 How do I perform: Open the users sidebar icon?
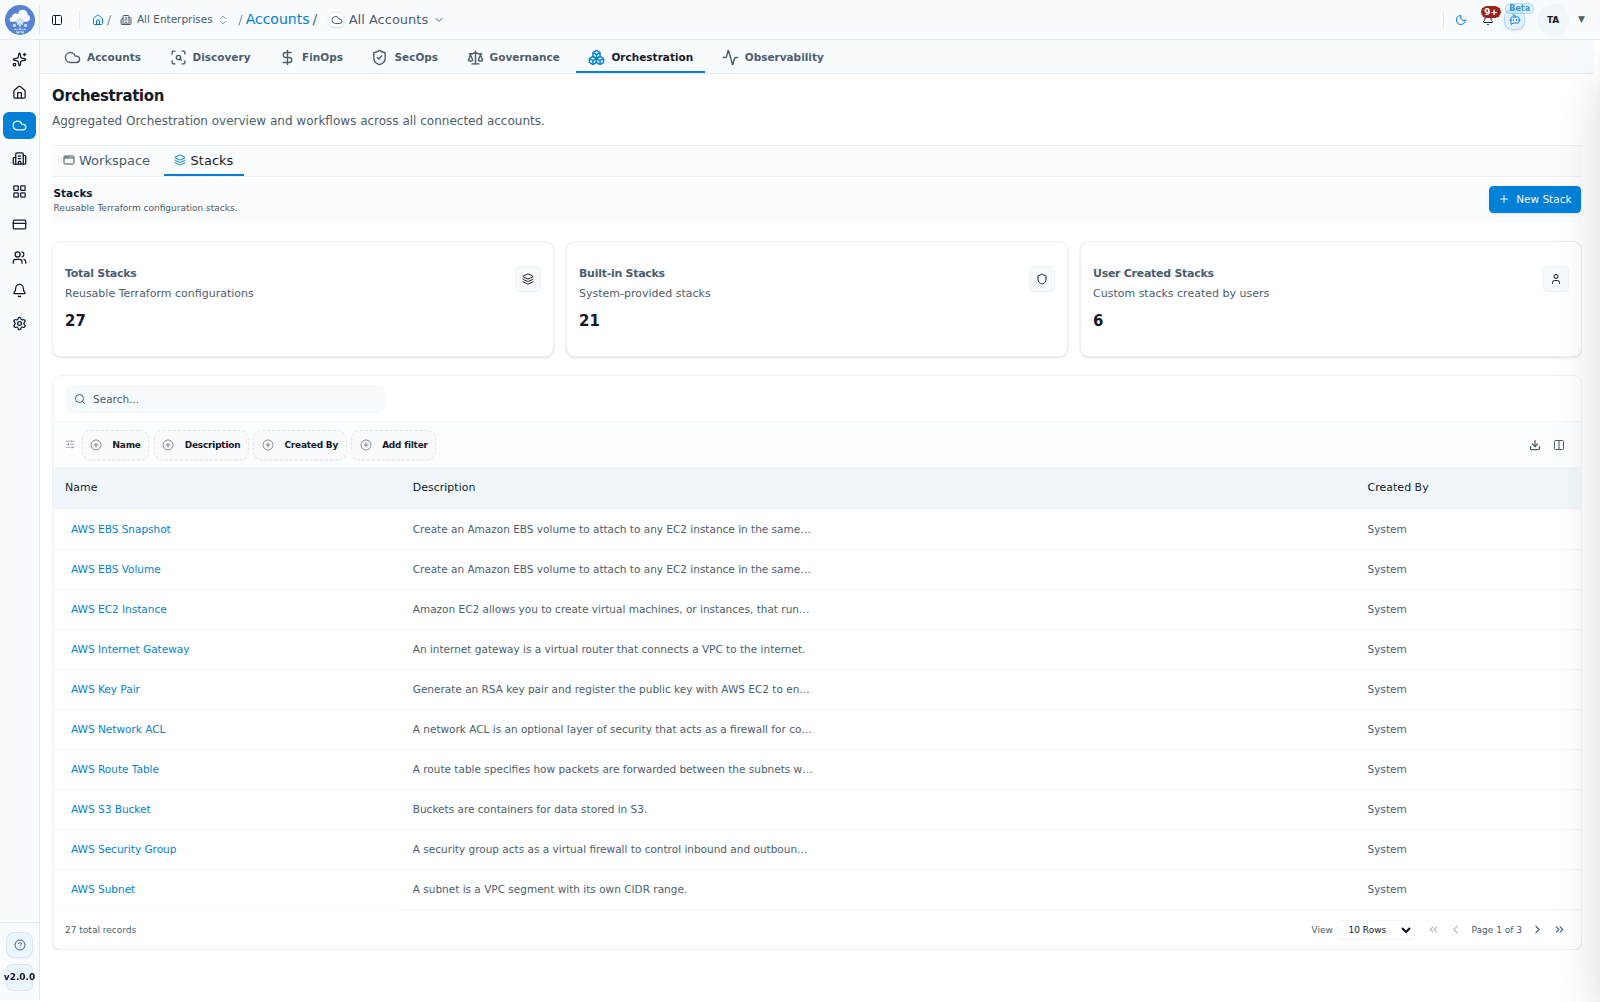[x=19, y=258]
